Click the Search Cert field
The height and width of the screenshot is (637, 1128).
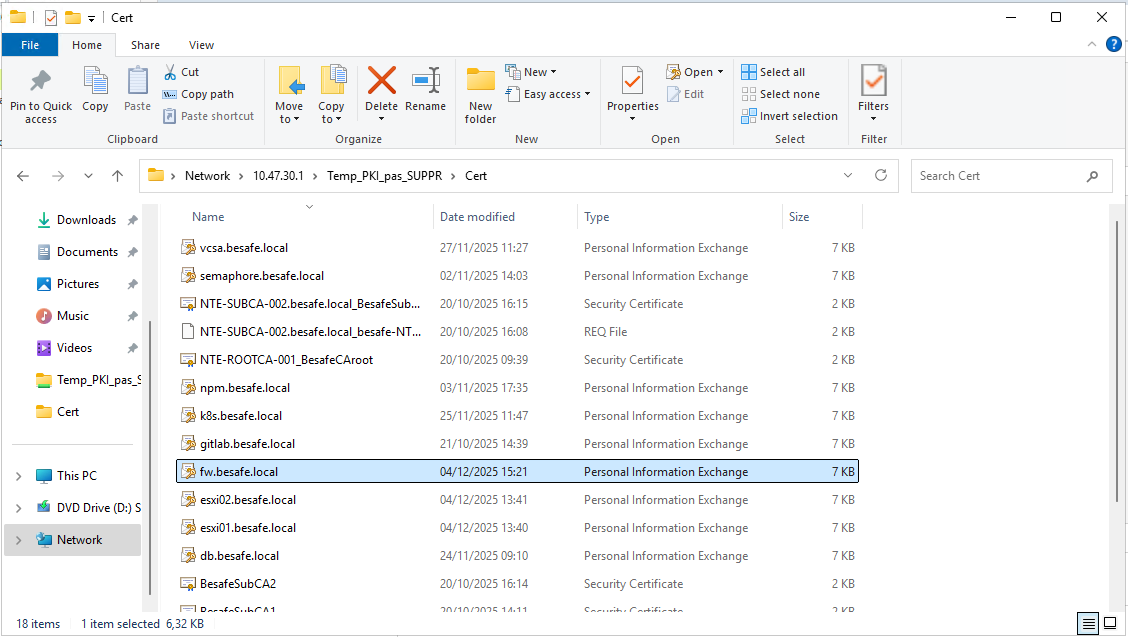click(1011, 176)
